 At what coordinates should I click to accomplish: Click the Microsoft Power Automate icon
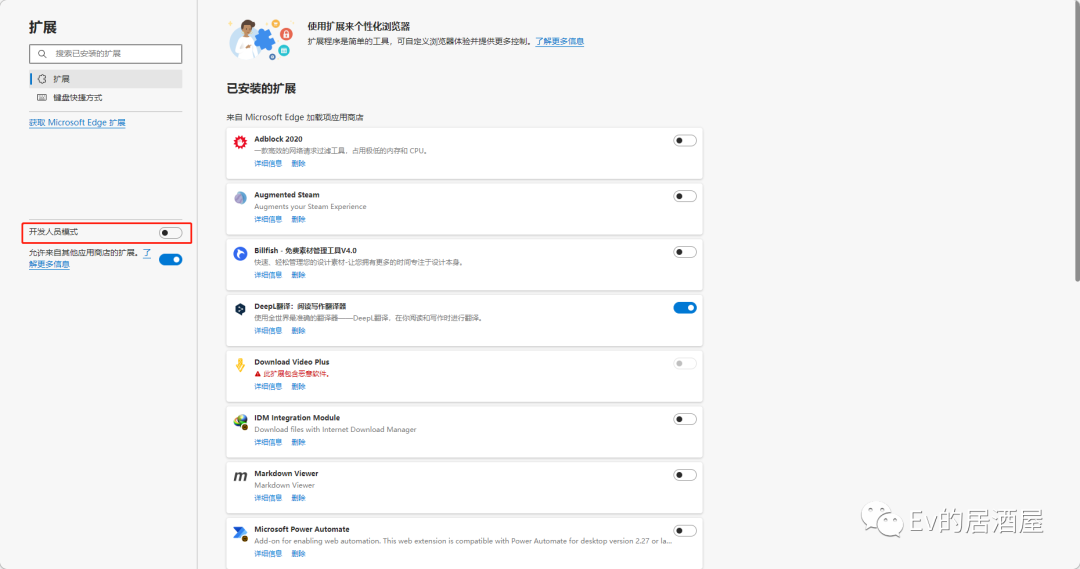tap(240, 533)
